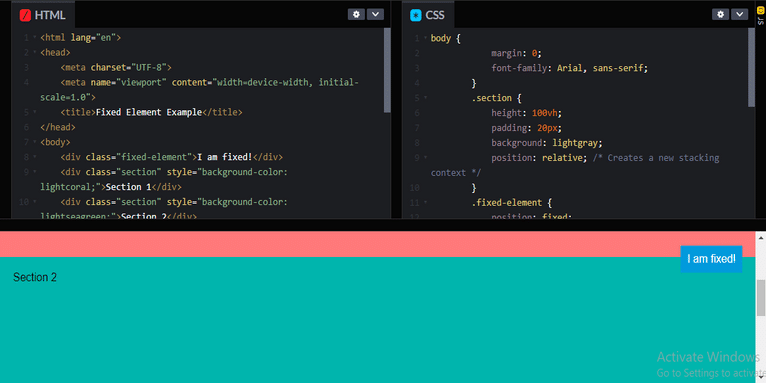Click 'background: lightgray;' CSS line
The width and height of the screenshot is (766, 383).
547,143
